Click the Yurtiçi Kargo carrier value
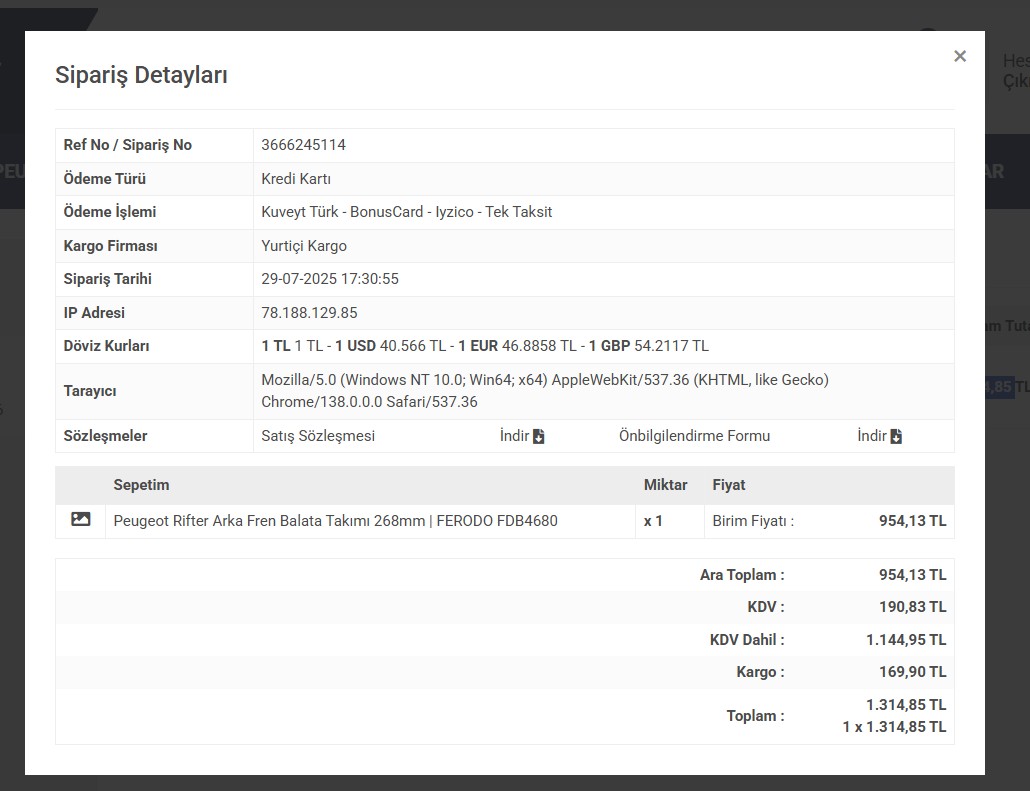1030x791 pixels. click(x=304, y=246)
